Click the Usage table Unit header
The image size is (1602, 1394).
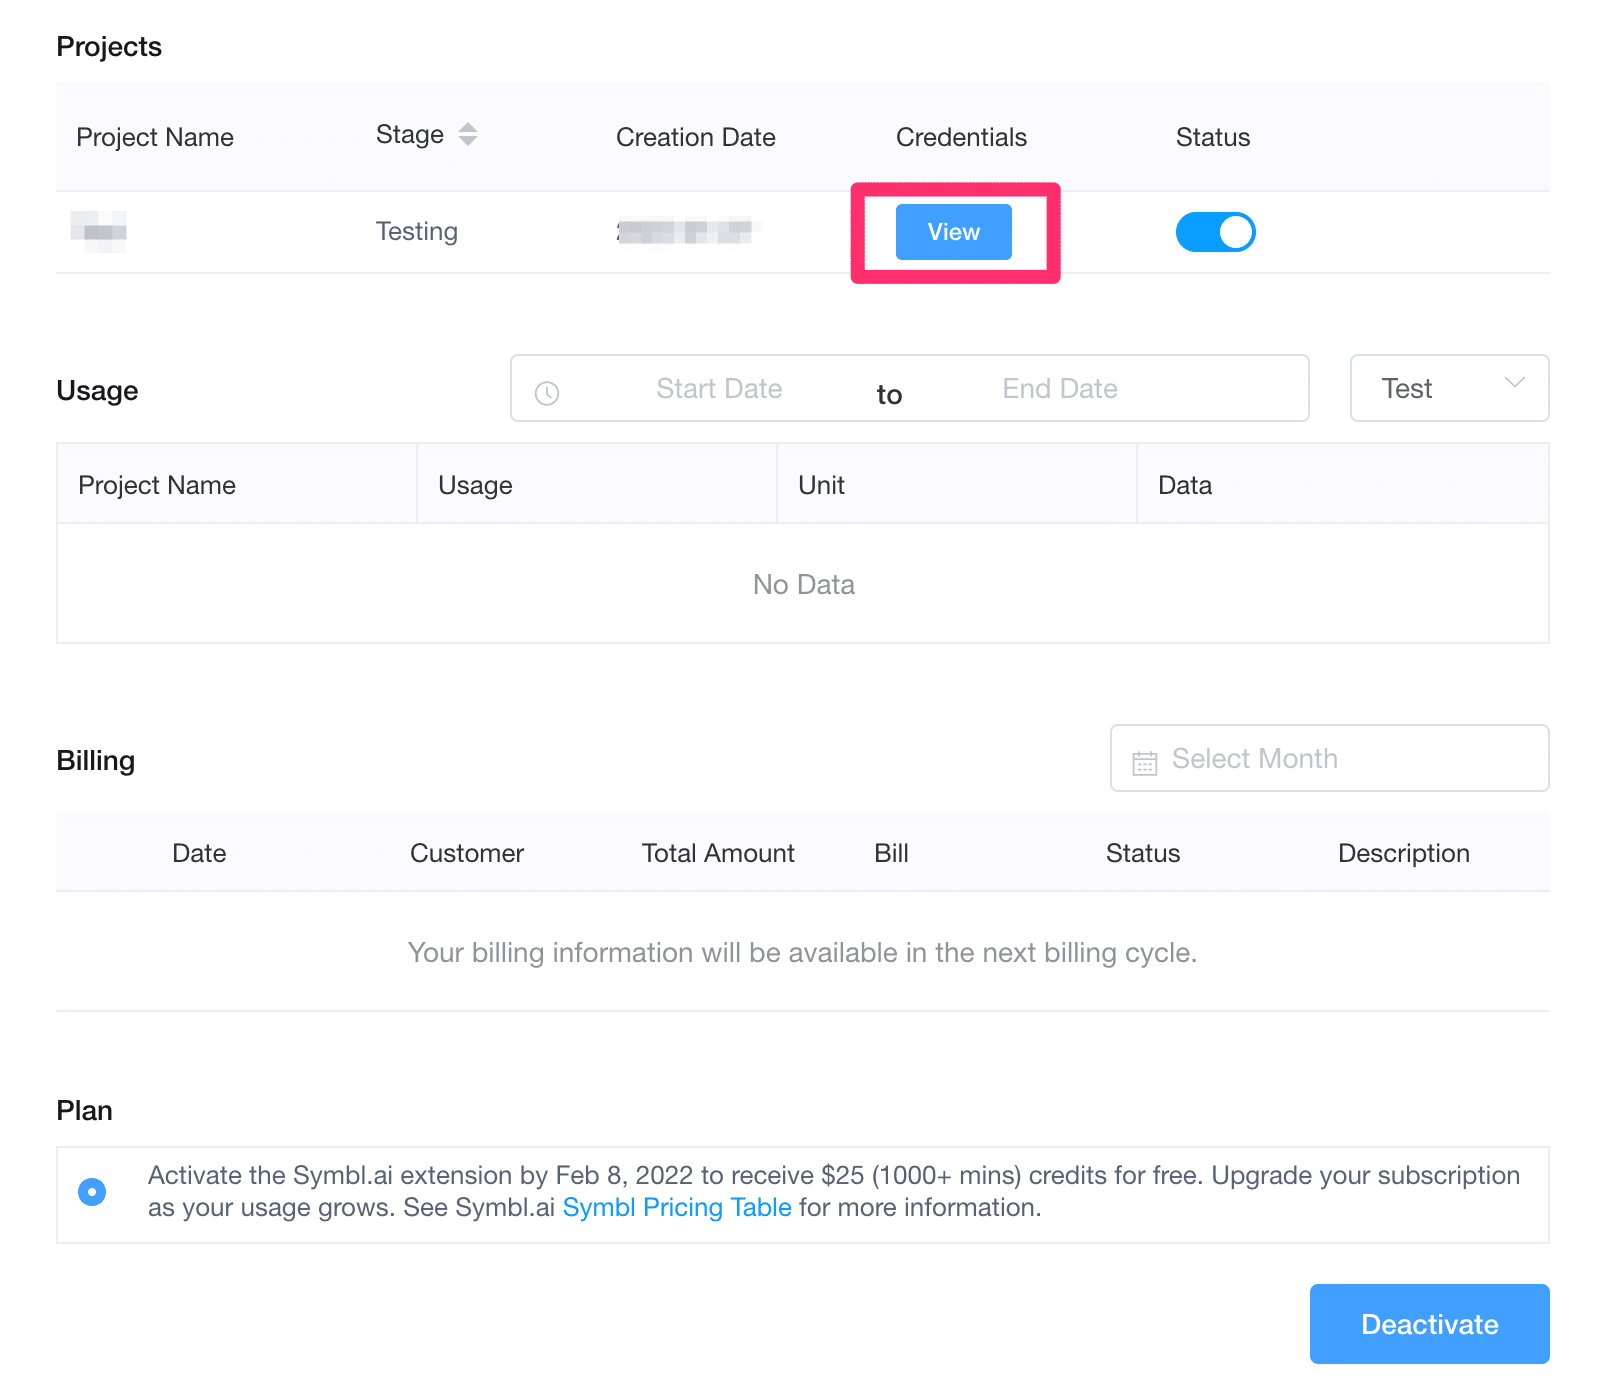(821, 485)
